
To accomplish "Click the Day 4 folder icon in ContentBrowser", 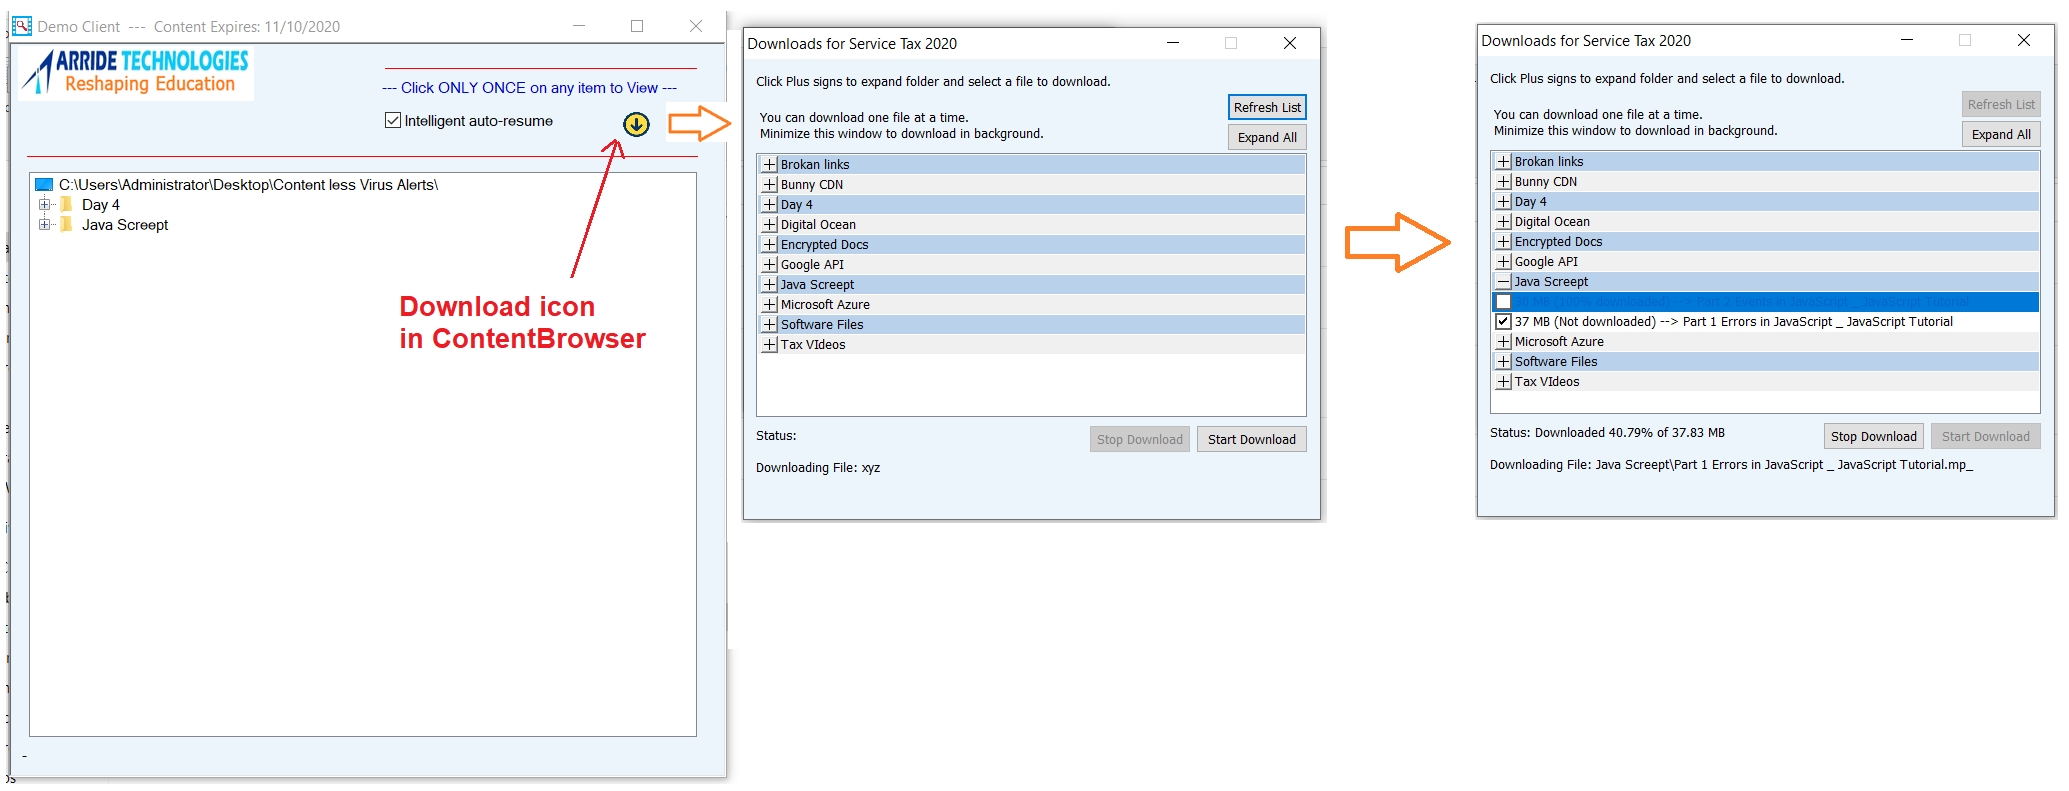I will click(67, 205).
